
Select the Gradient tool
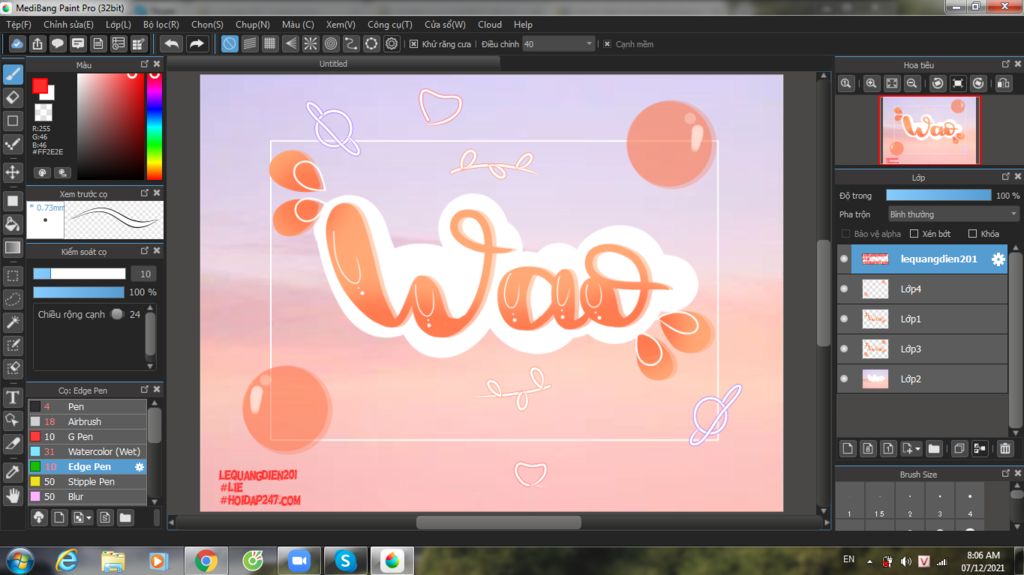point(12,248)
